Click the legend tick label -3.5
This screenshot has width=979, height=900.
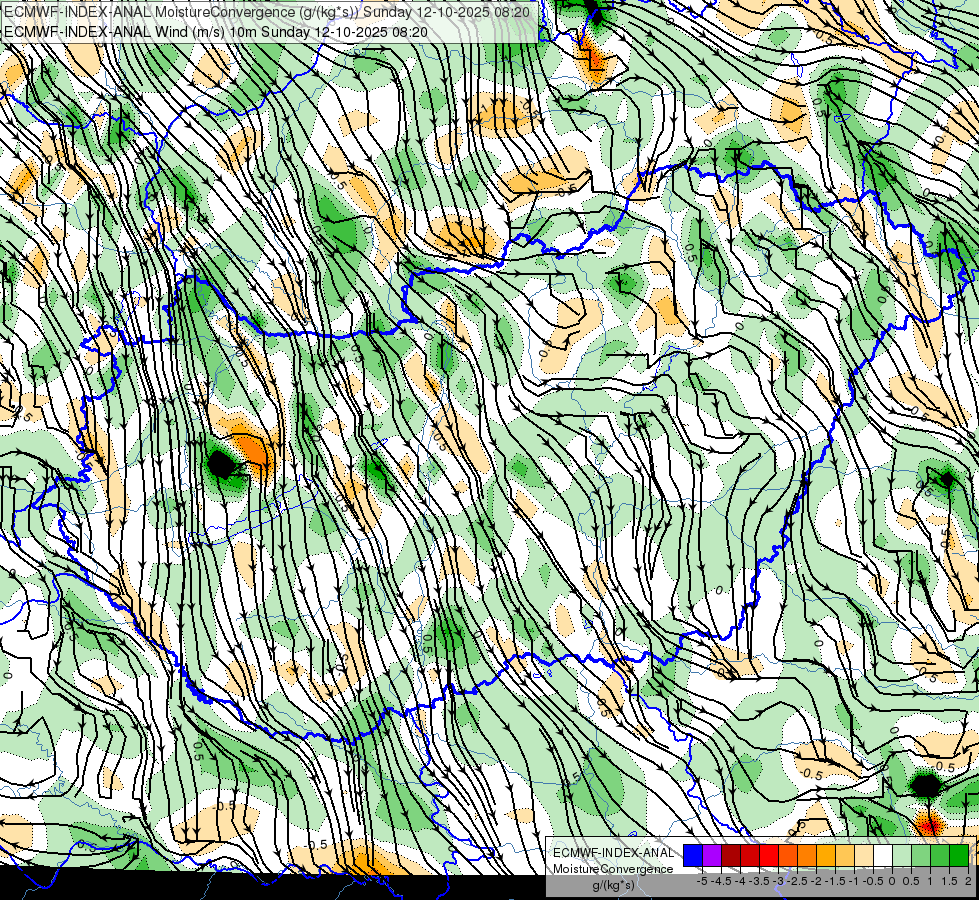(759, 881)
